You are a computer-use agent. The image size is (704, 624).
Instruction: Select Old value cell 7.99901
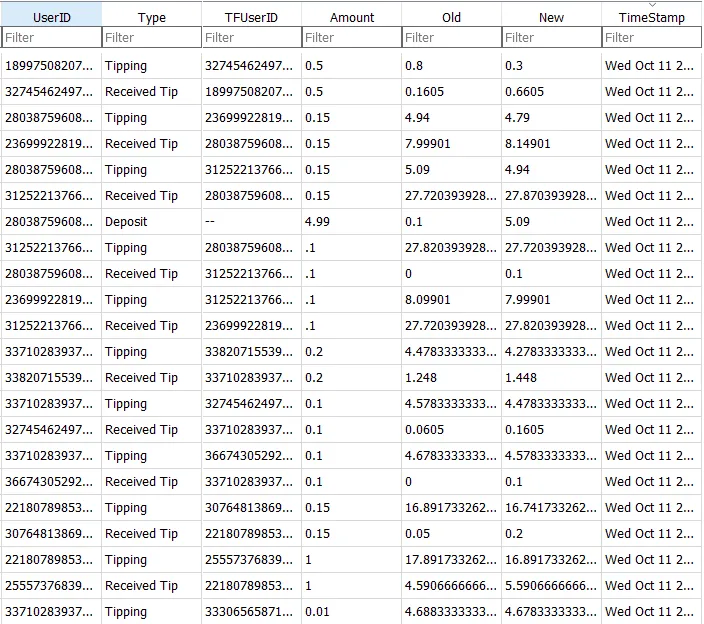[451, 144]
